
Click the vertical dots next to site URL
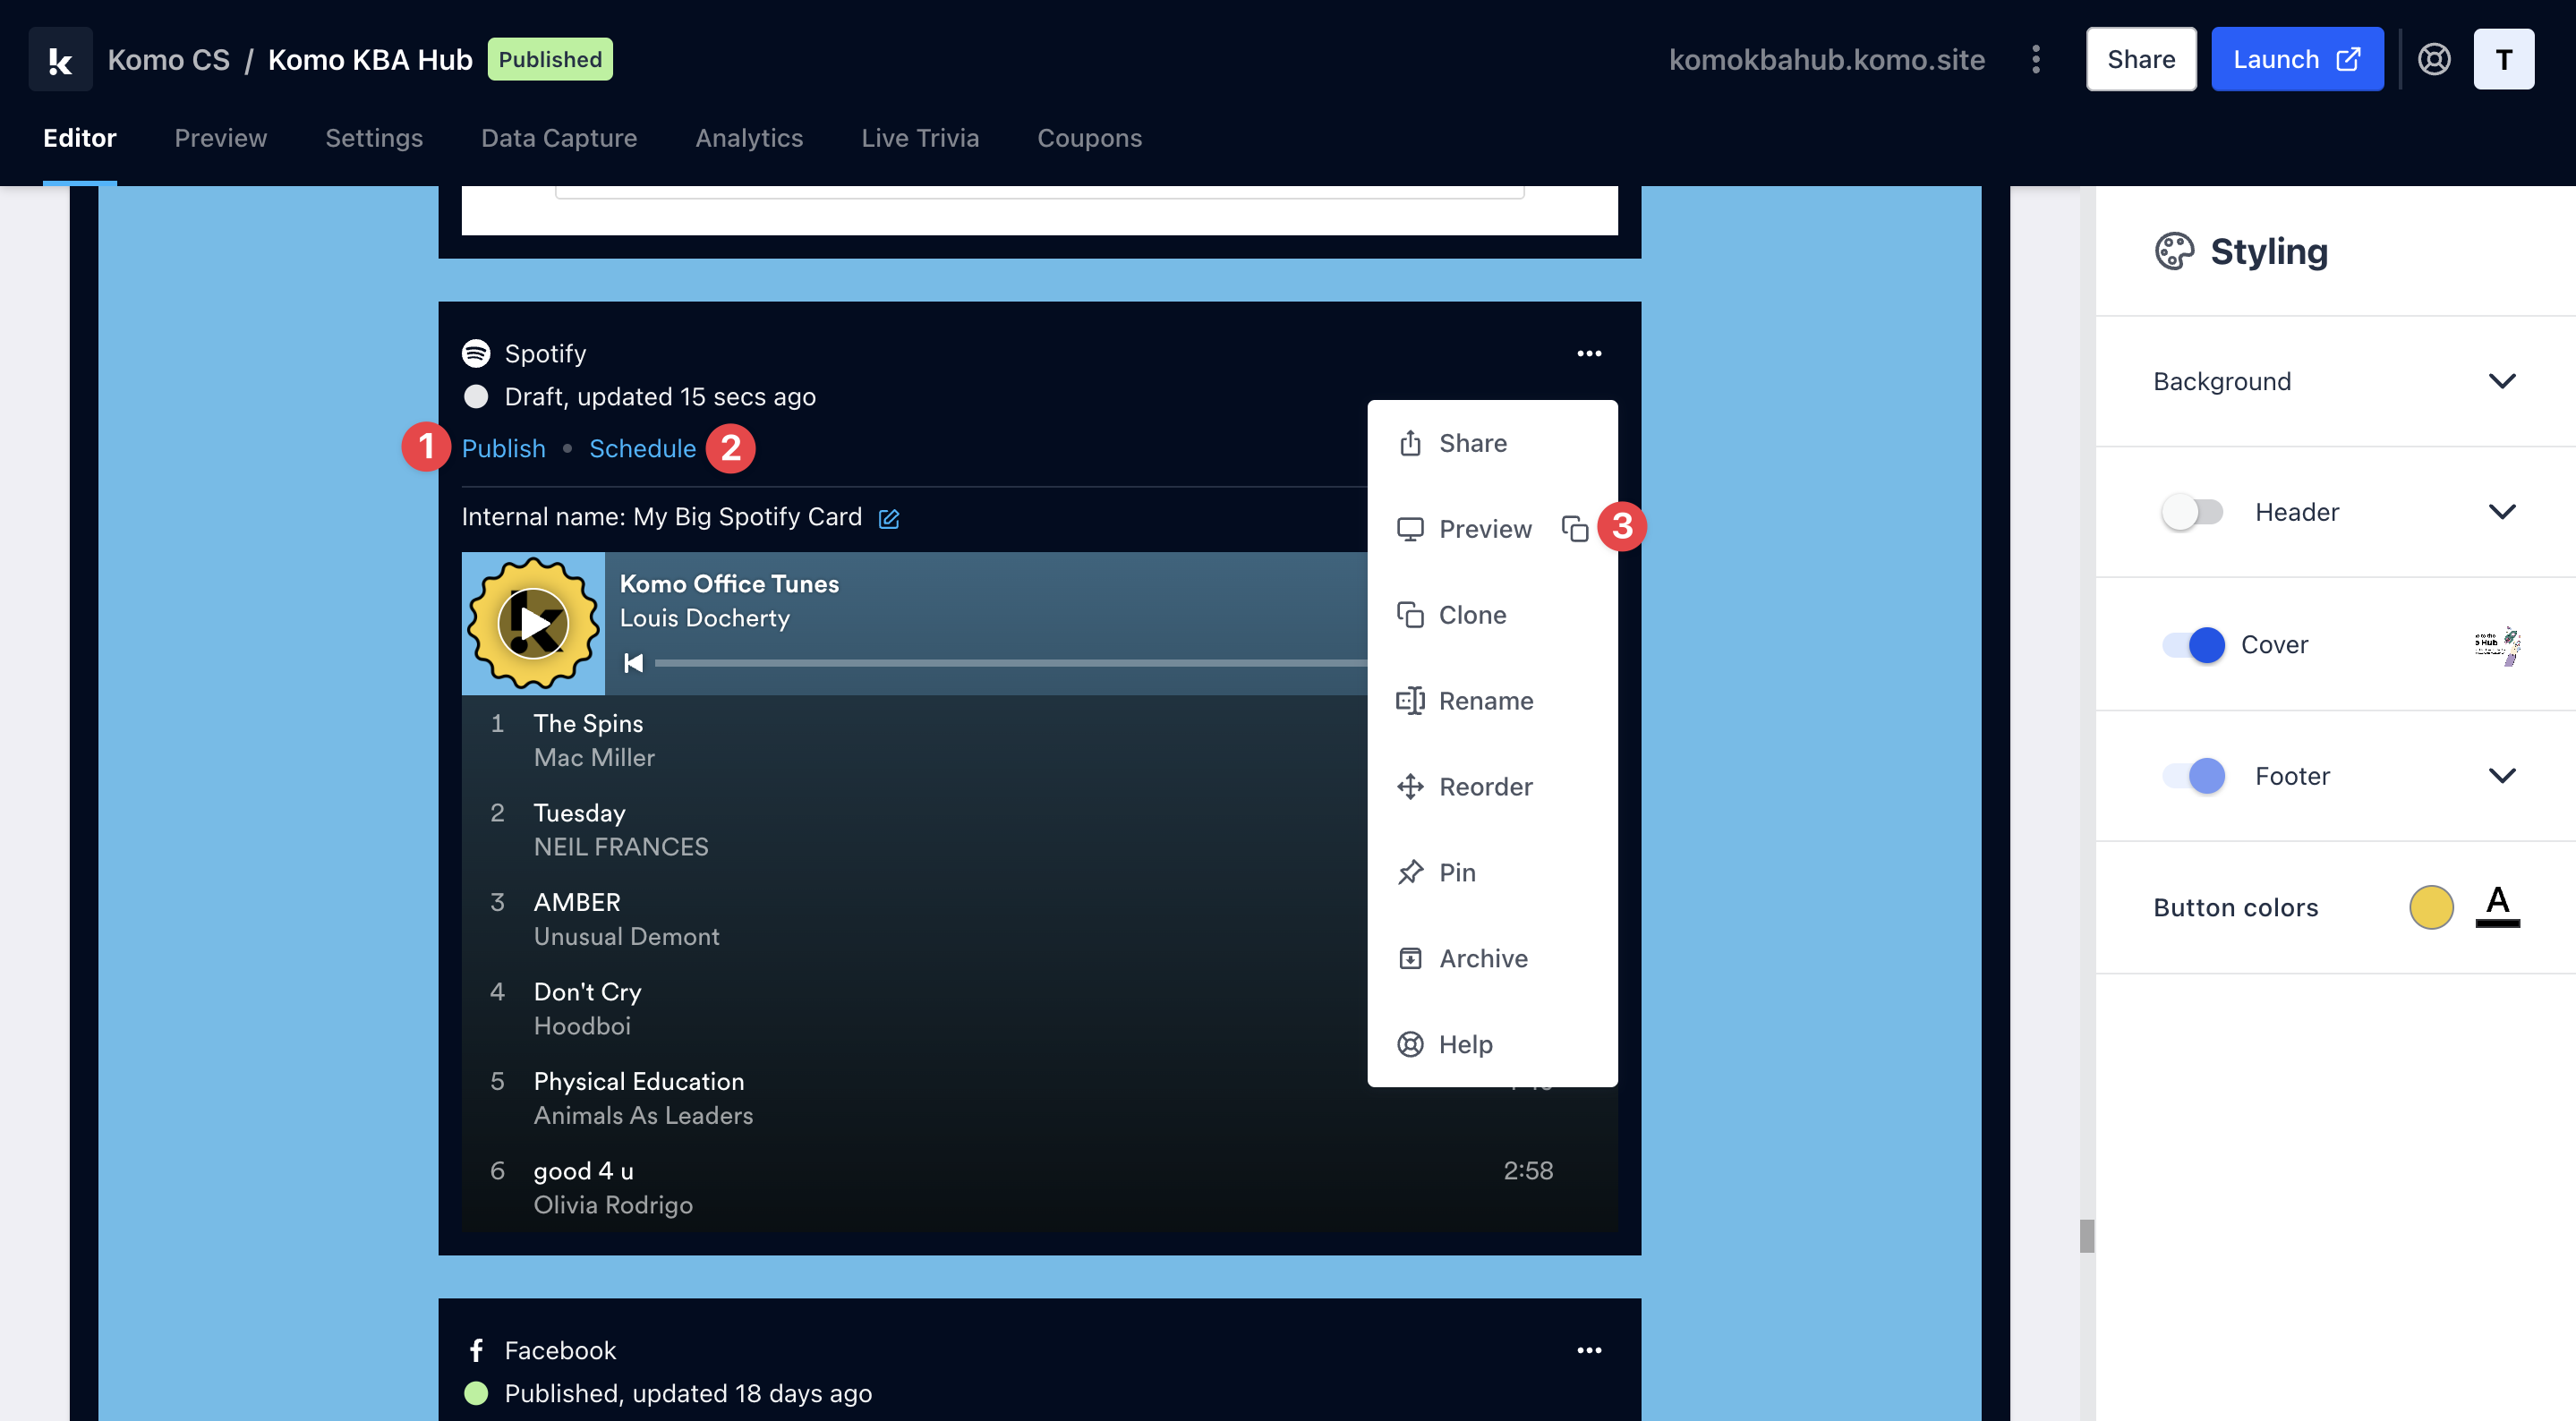tap(2035, 59)
